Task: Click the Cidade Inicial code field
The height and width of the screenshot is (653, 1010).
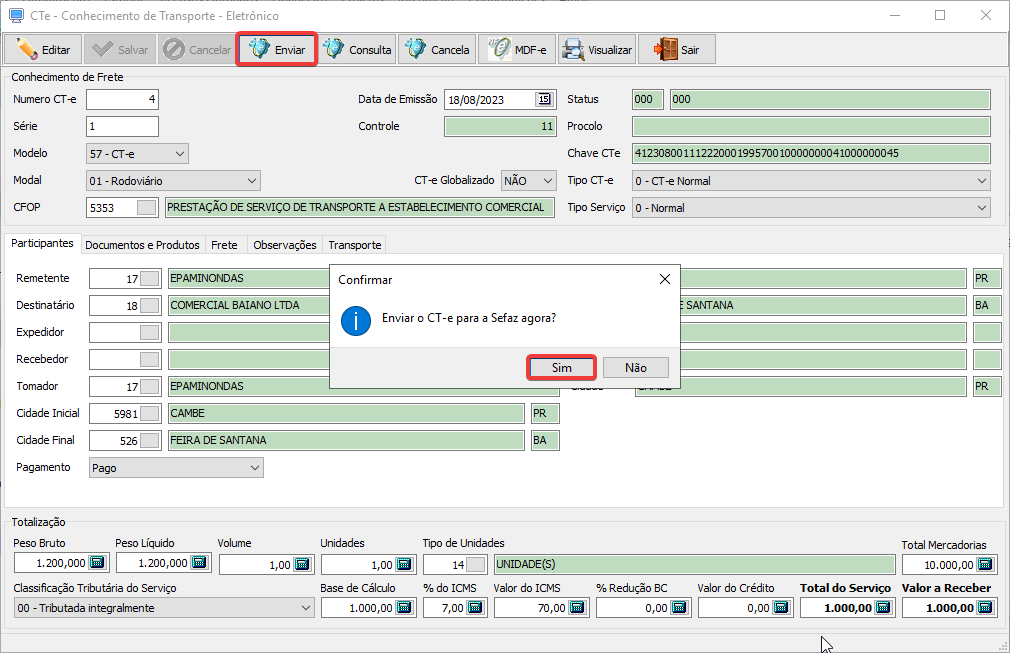Action: coord(115,413)
